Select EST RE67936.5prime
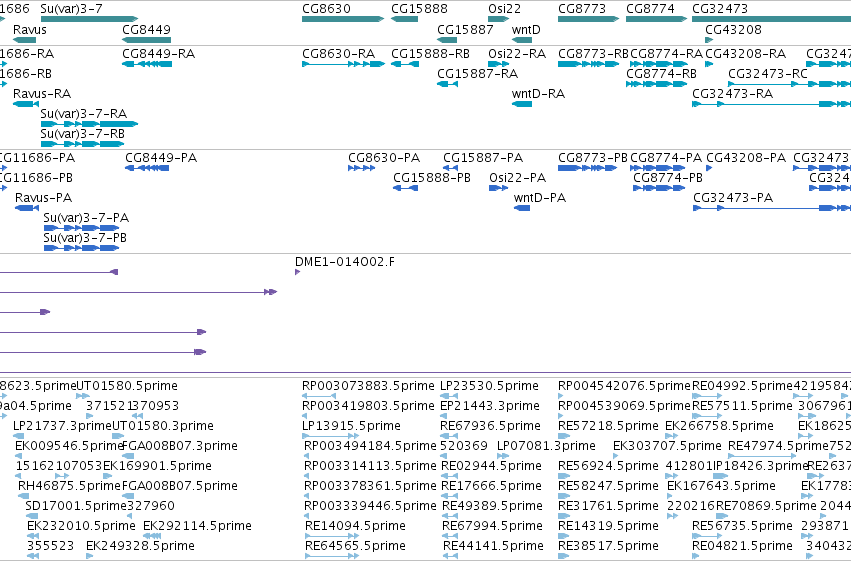The width and height of the screenshot is (851, 561). click(448, 436)
